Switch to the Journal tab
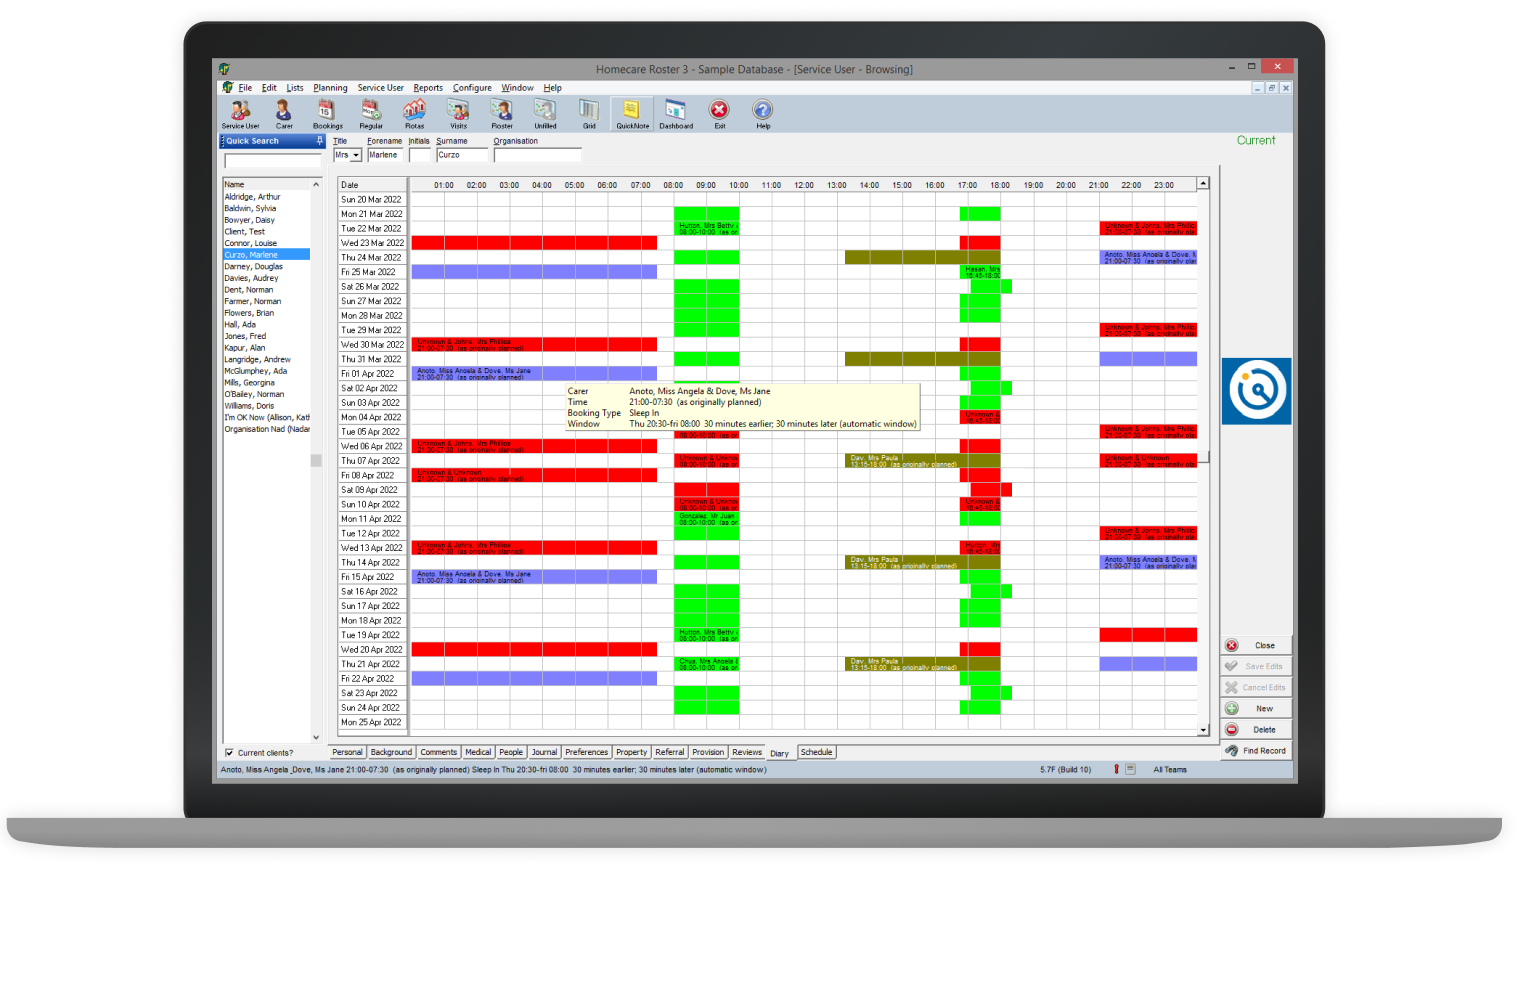Image resolution: width=1538 pixels, height=992 pixels. 544,752
